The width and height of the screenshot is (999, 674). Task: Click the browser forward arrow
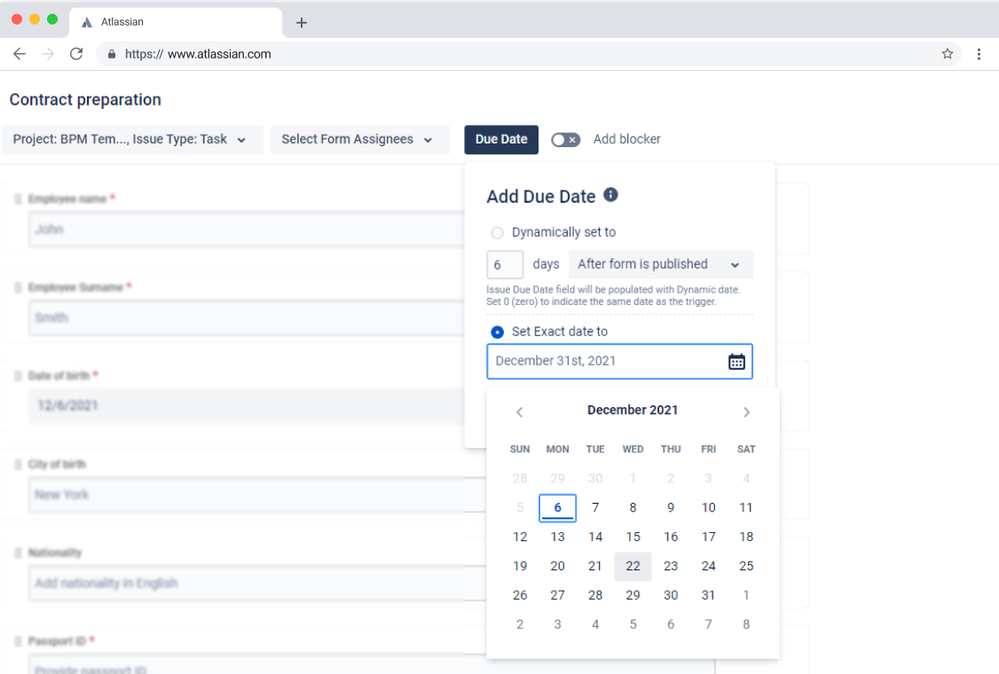point(48,54)
